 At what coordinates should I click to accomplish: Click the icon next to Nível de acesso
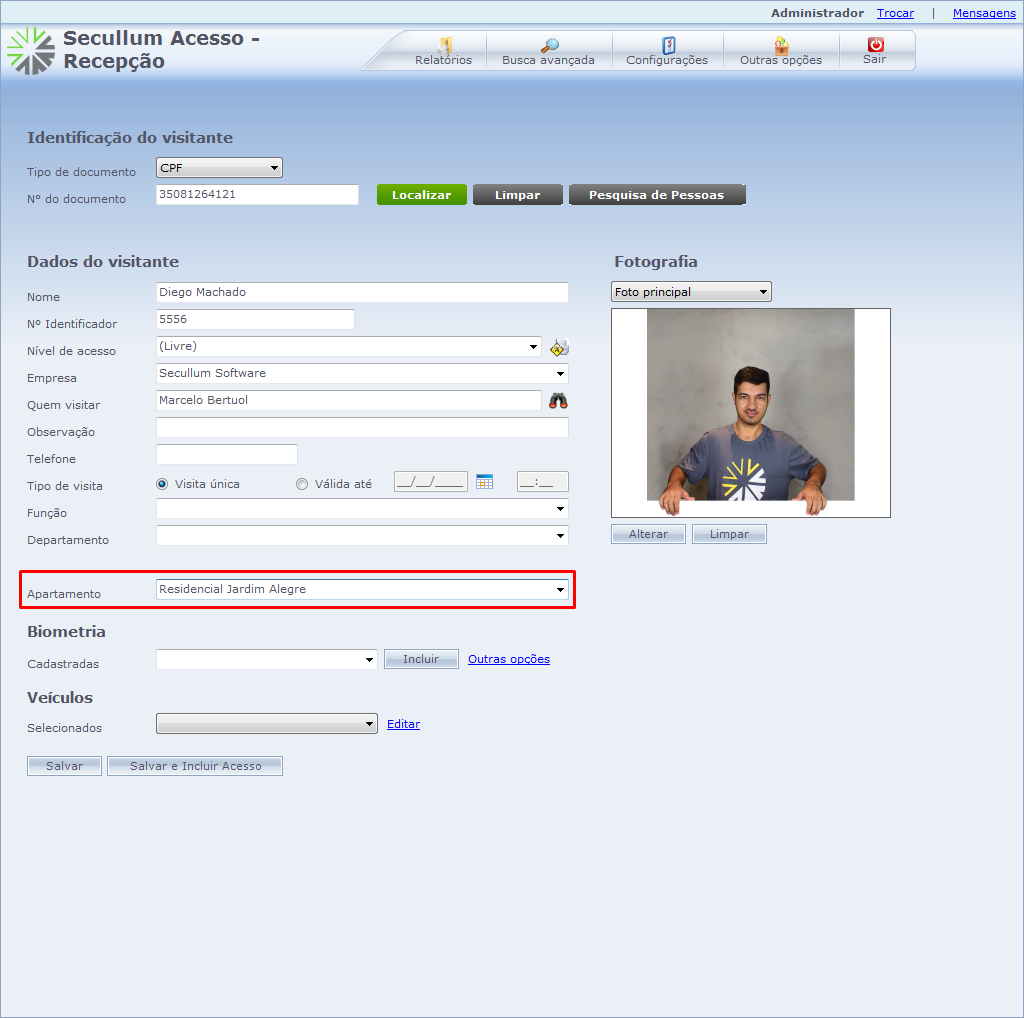click(559, 348)
